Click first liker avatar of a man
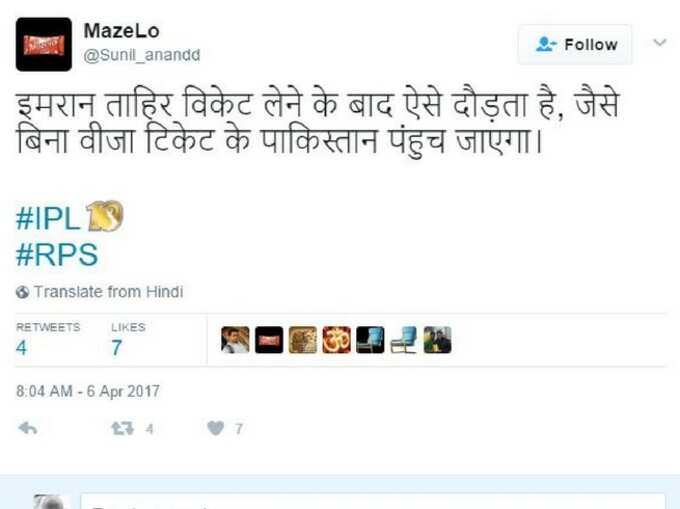Viewport: 680px width, 509px height. (235, 340)
